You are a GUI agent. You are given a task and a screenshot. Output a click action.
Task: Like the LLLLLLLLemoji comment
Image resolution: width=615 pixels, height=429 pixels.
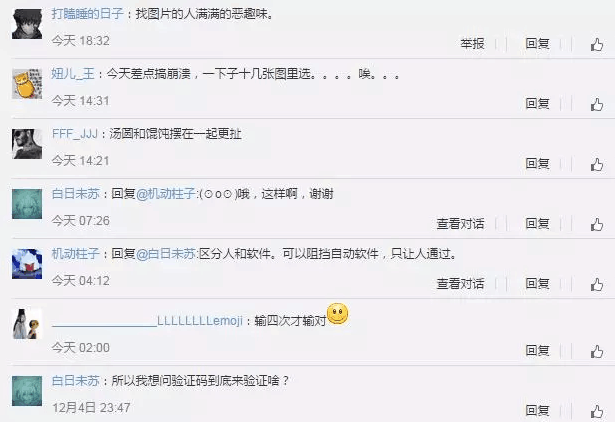point(597,351)
